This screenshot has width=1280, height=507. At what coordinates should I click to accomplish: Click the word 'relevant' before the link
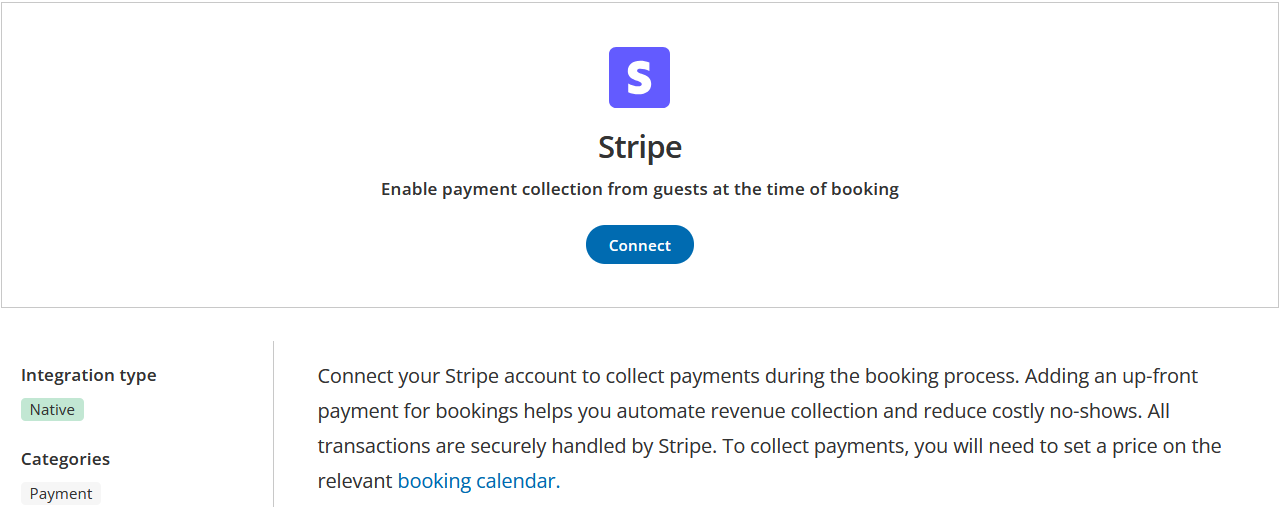click(355, 481)
